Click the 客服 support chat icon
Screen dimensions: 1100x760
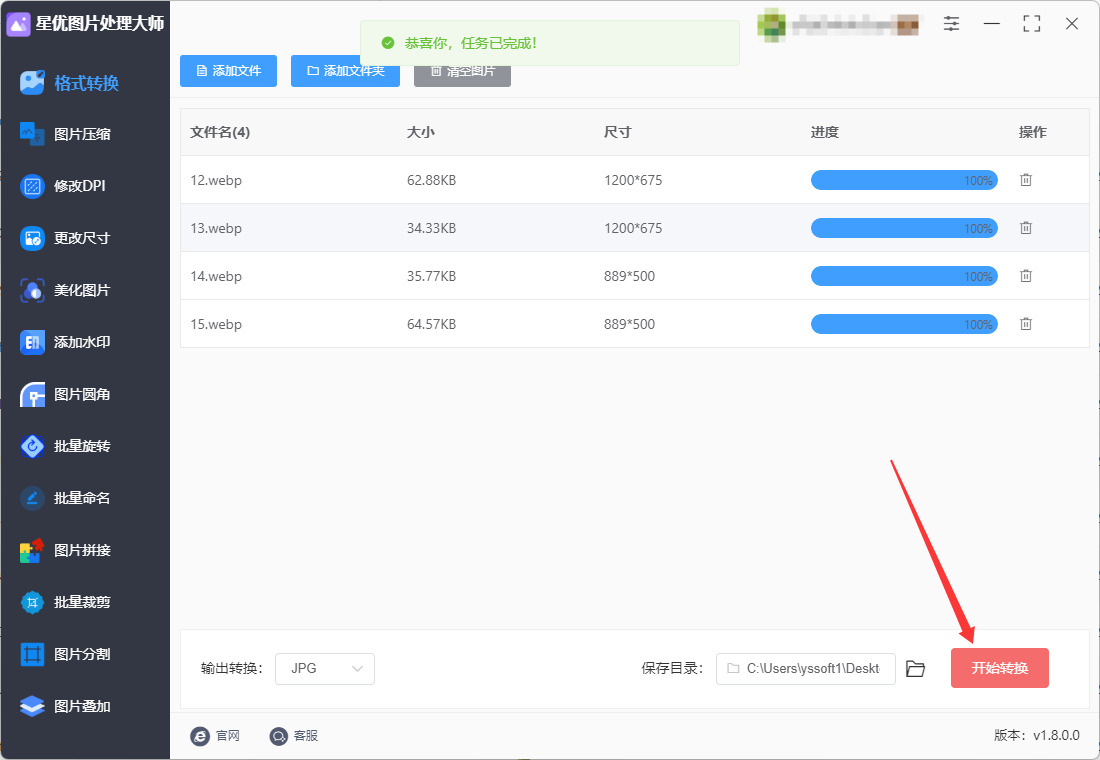pyautogui.click(x=279, y=735)
